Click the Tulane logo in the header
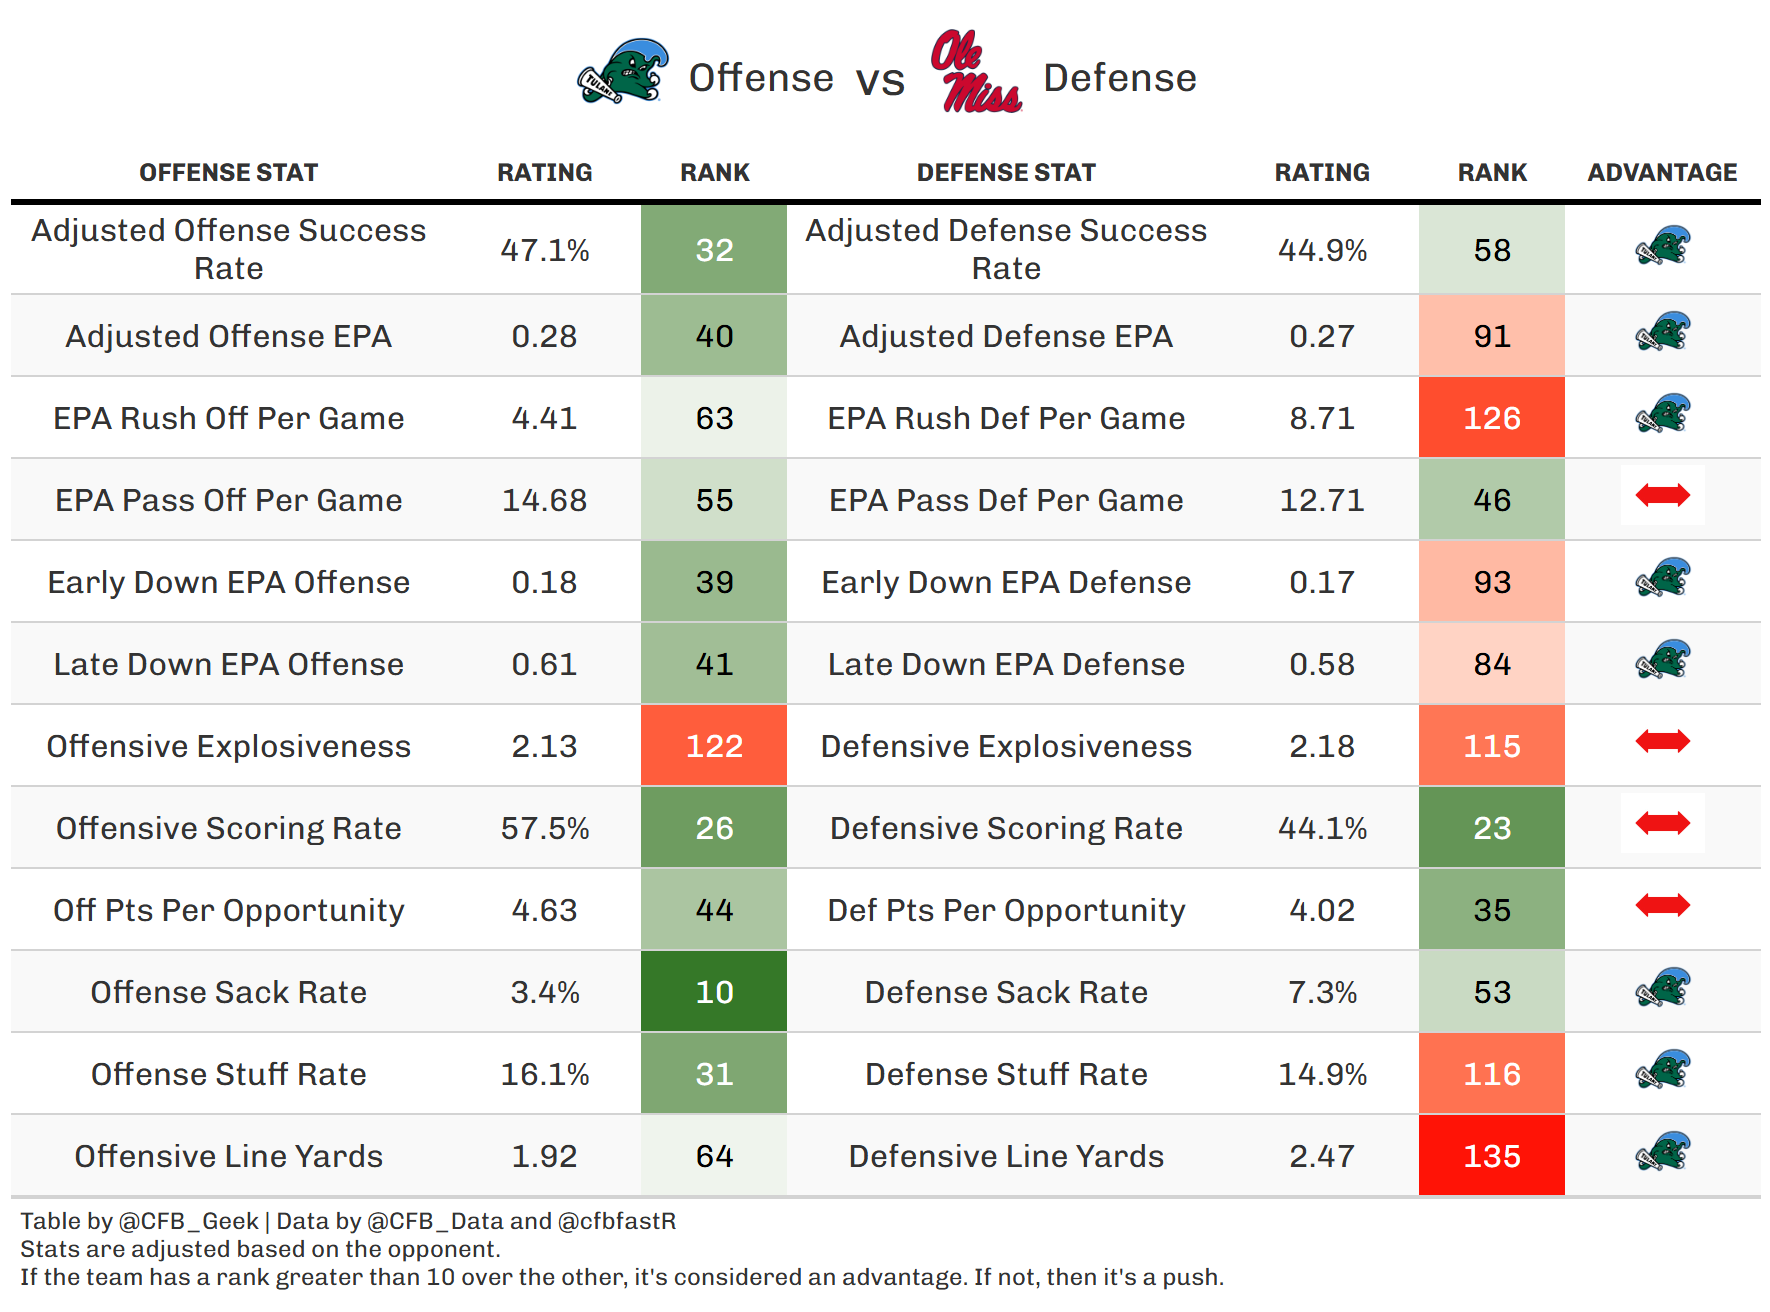This screenshot has height=1312, width=1770. pos(623,72)
